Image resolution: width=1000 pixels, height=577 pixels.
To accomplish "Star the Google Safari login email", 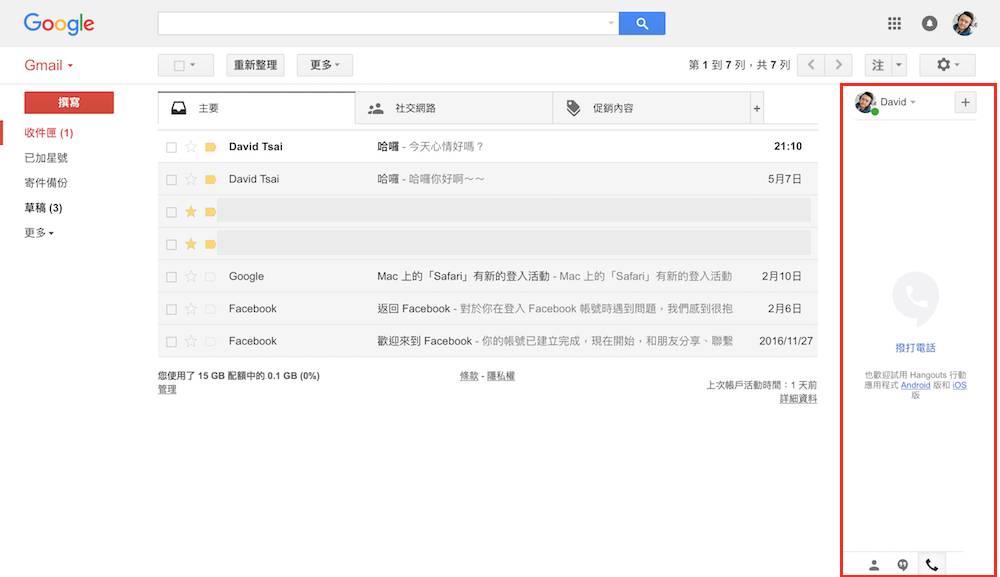I will click(191, 277).
